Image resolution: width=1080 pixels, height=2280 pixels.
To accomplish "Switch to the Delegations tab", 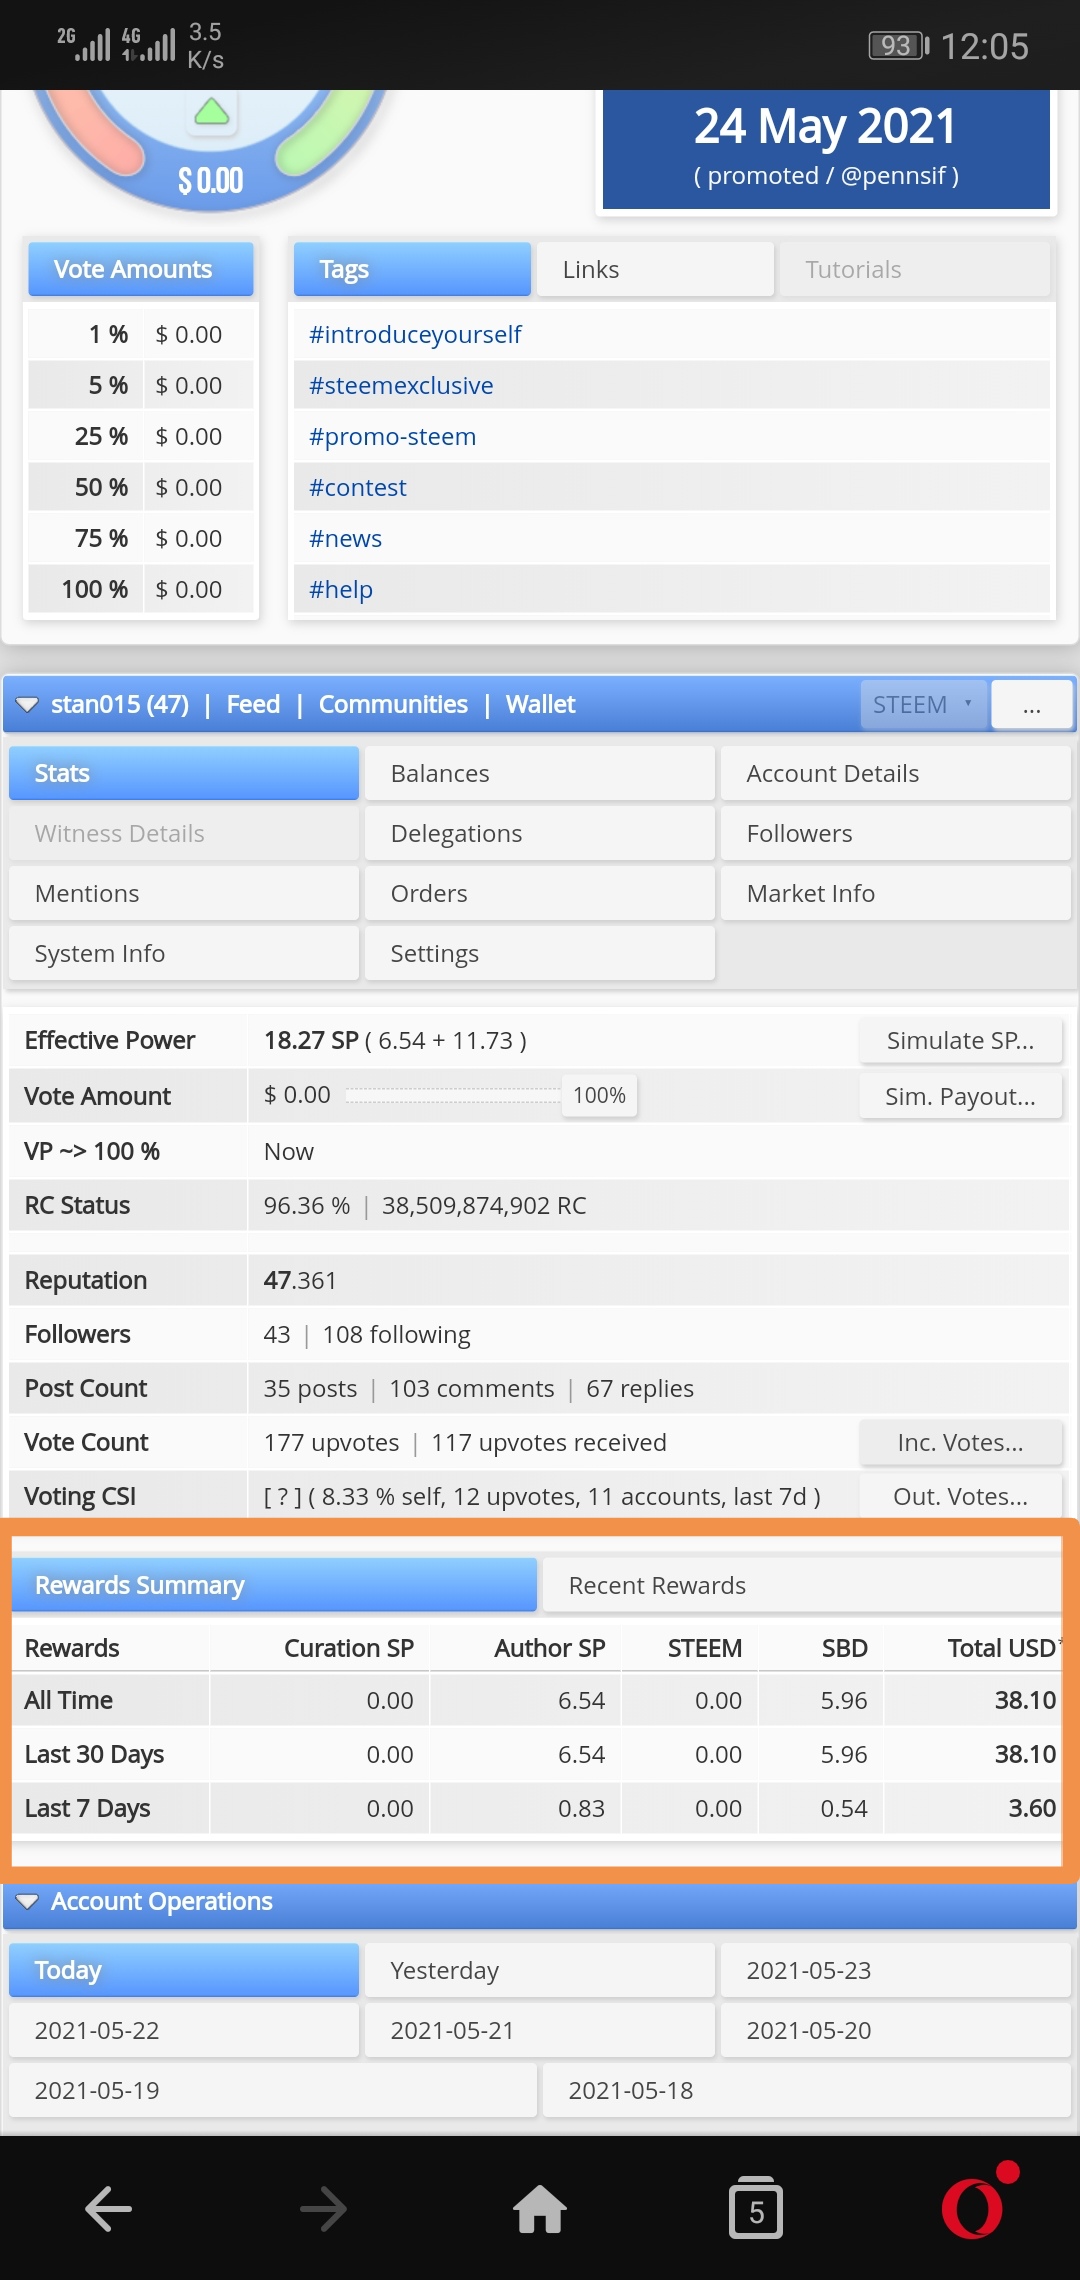I will click(540, 833).
